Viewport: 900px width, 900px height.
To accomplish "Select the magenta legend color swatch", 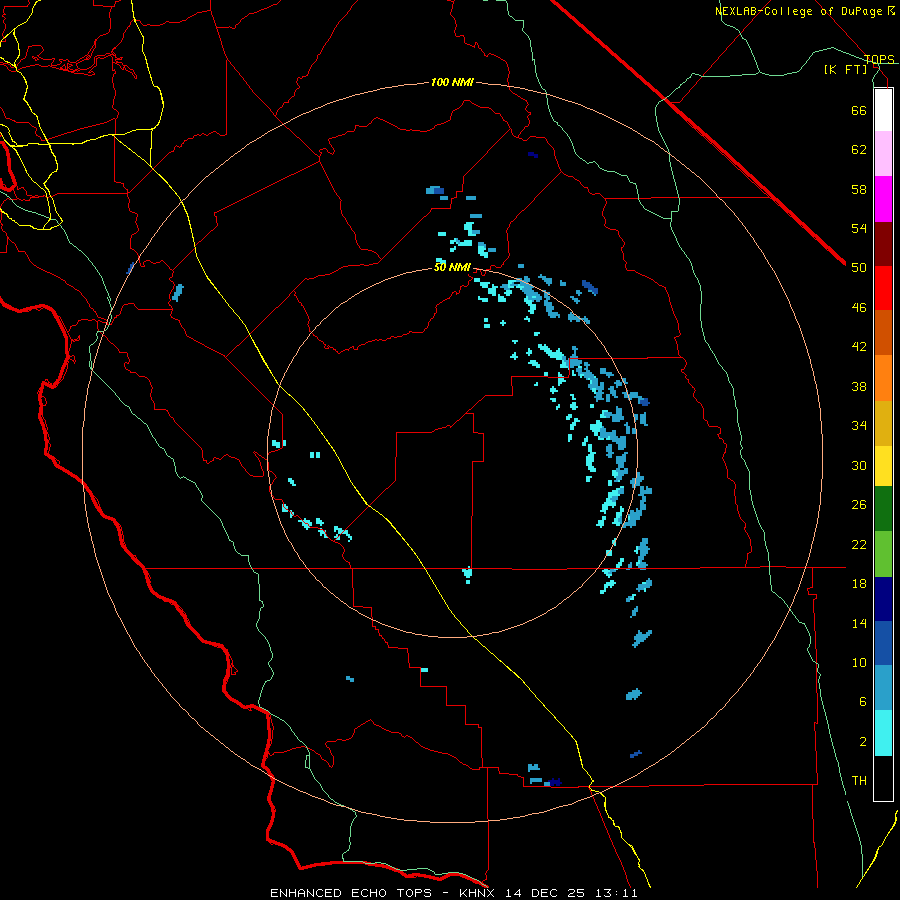I will click(883, 199).
